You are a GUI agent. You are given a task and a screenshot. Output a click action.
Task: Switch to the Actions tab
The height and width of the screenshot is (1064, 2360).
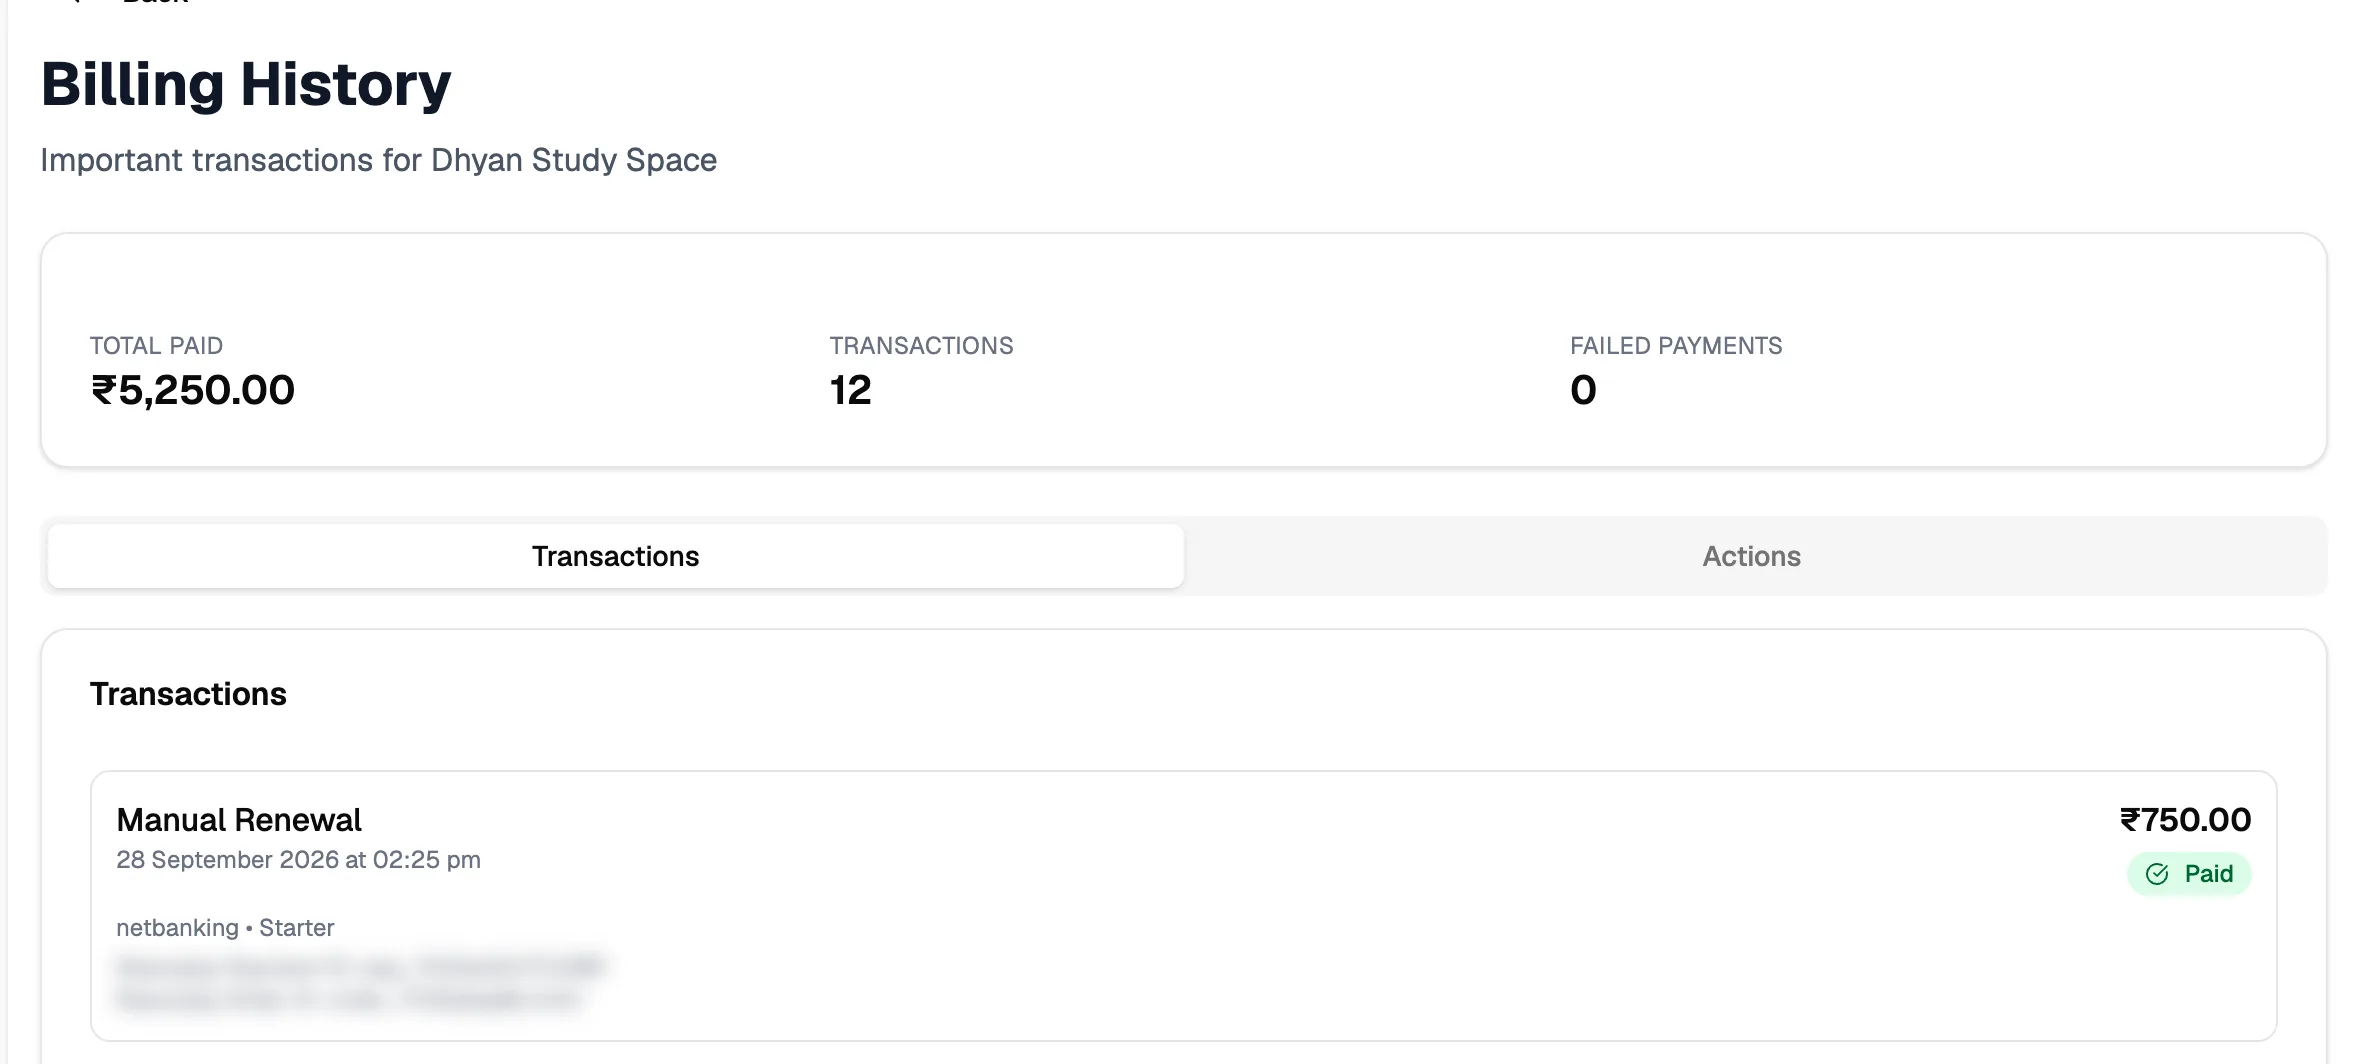click(x=1751, y=556)
